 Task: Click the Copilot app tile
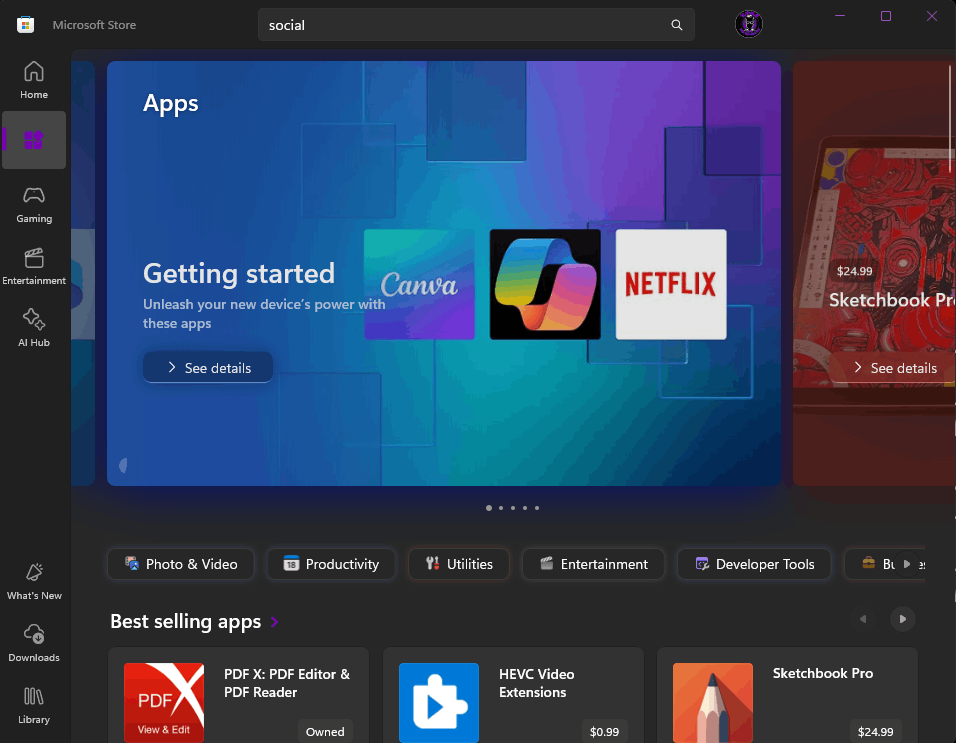click(545, 284)
